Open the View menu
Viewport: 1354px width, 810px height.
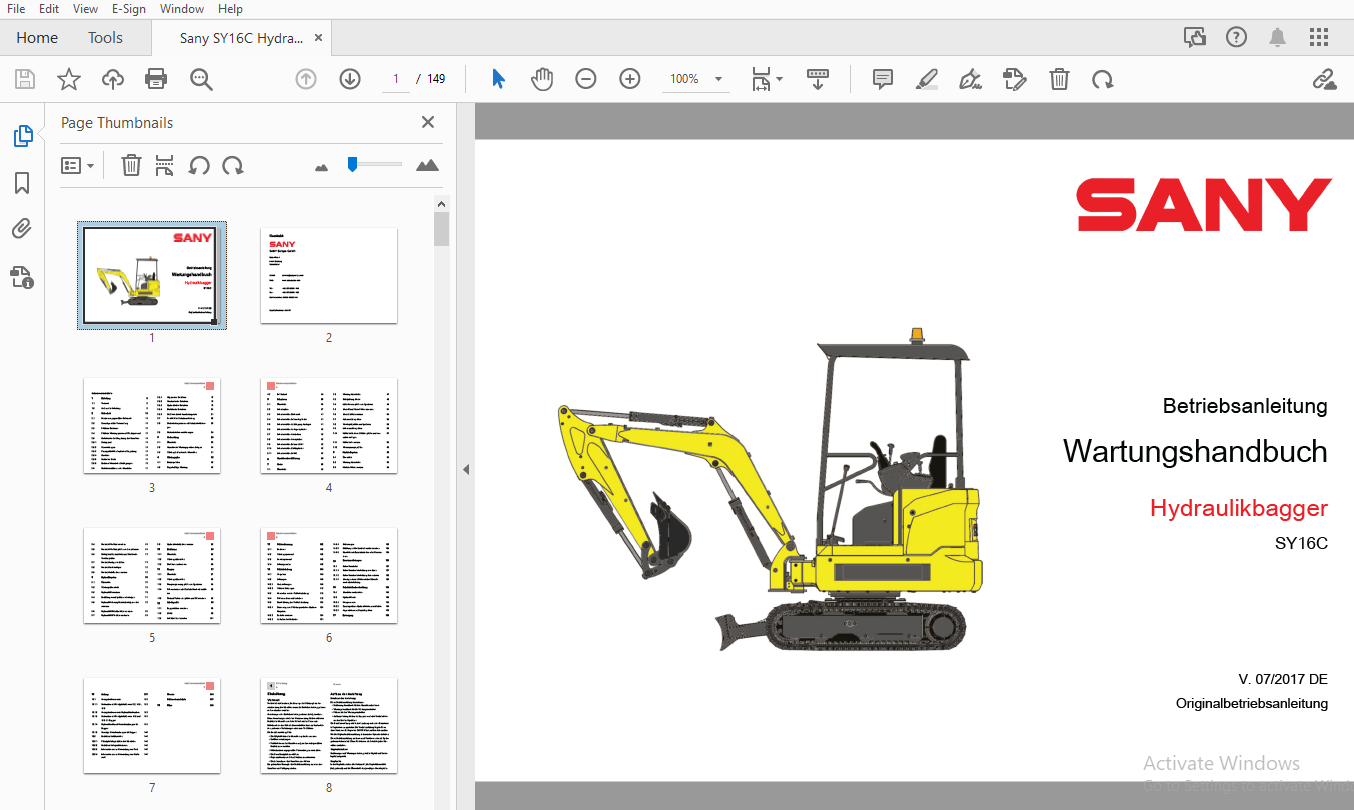(86, 9)
